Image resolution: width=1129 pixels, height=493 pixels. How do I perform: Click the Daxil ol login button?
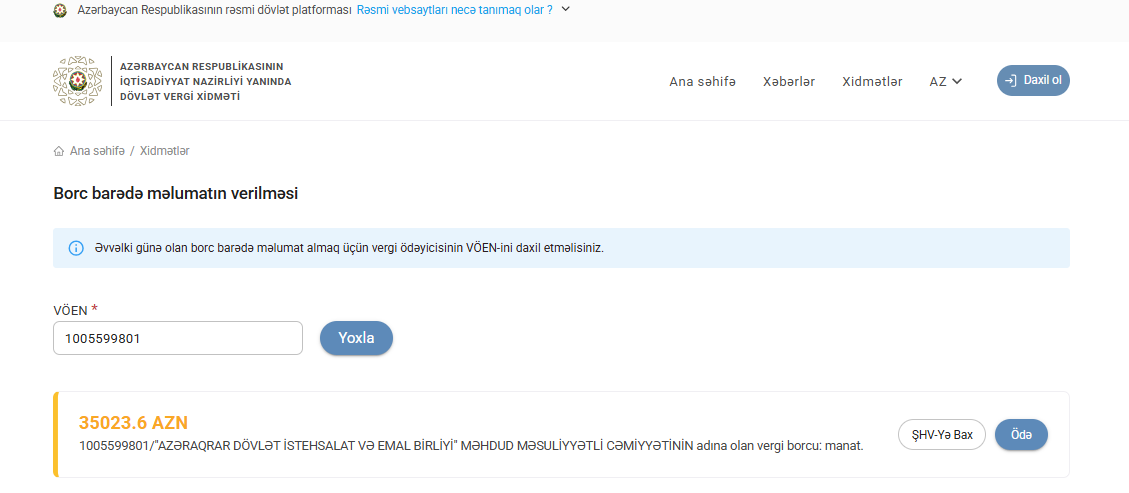[x=1033, y=80]
